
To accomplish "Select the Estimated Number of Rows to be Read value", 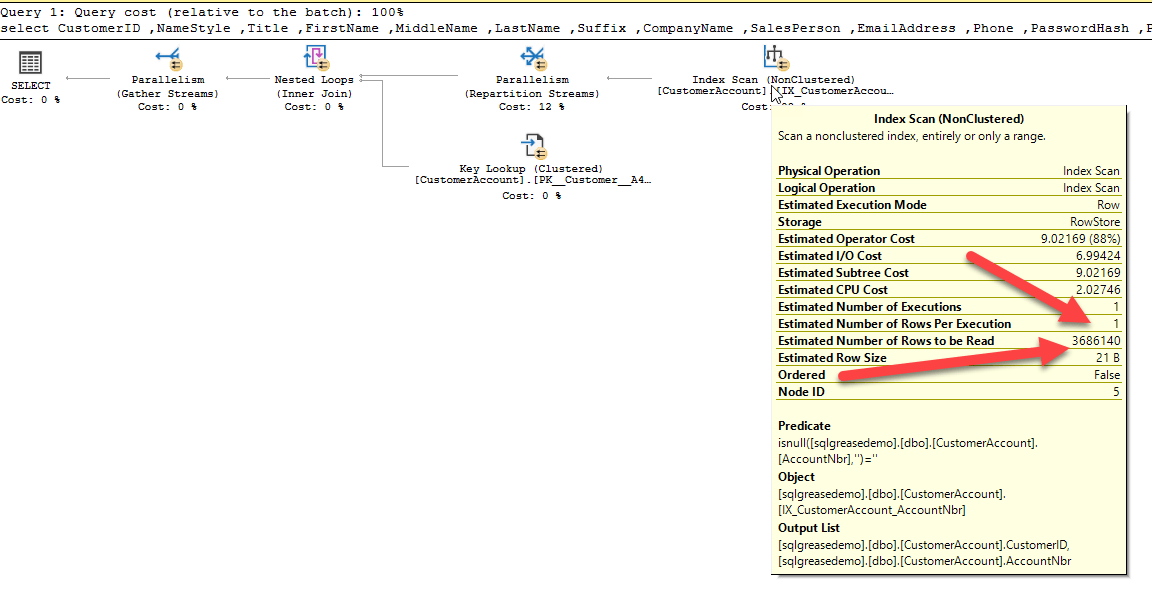I will click(1097, 340).
